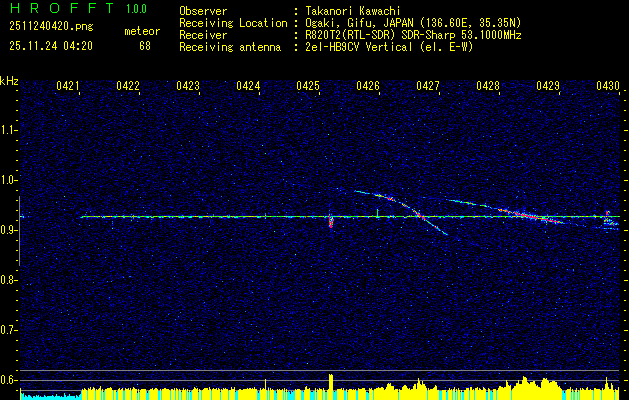Click the long sloping echo trail near 0428
The image size is (629, 400).
[x=507, y=211]
